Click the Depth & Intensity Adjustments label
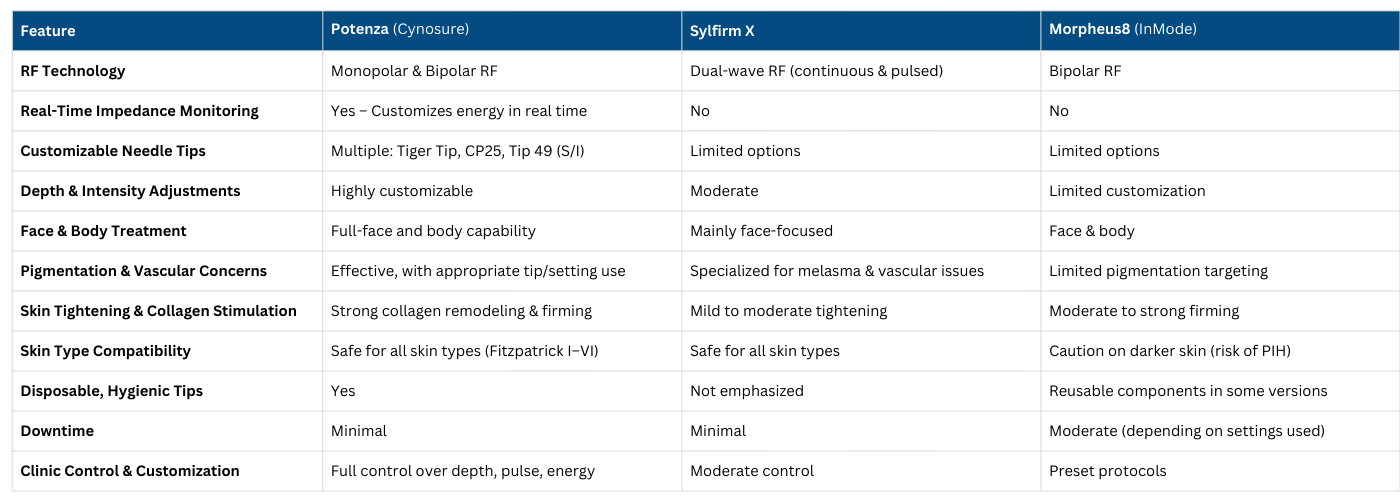 [x=130, y=191]
